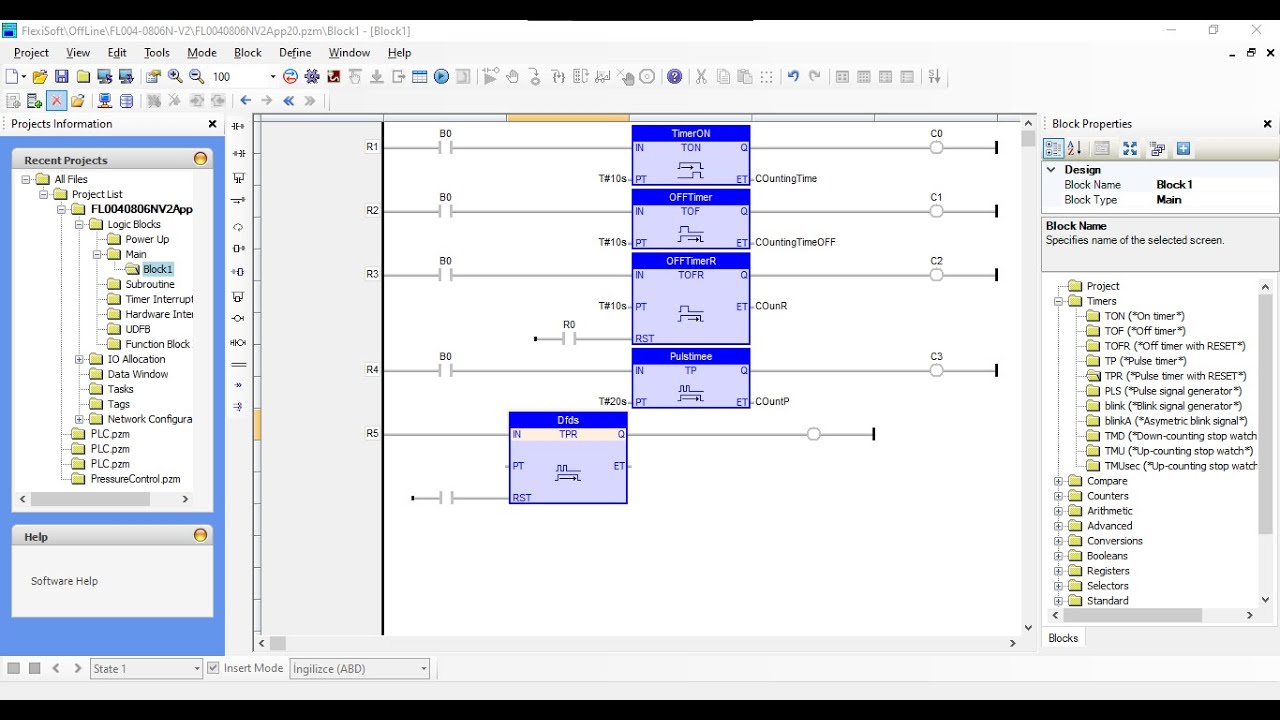Image resolution: width=1280 pixels, height=720 pixels.
Task: Collapse the Design section in Block Properties
Action: point(1051,170)
